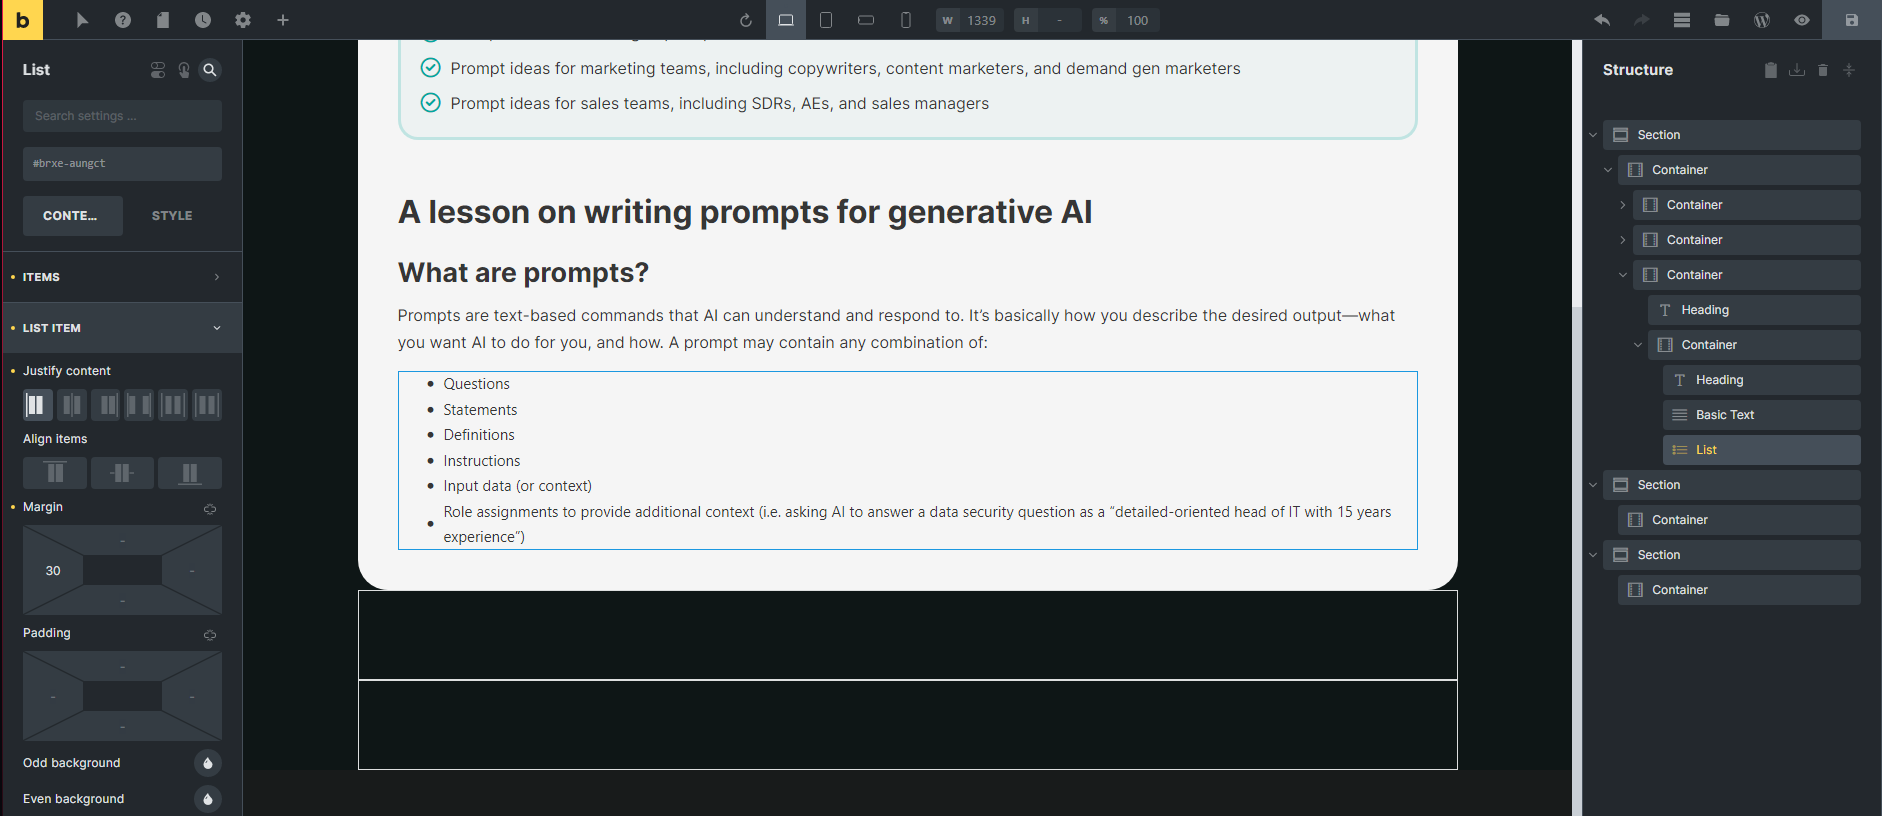The image size is (1882, 816).
Task: Open the Templates folder icon
Action: 1722,20
